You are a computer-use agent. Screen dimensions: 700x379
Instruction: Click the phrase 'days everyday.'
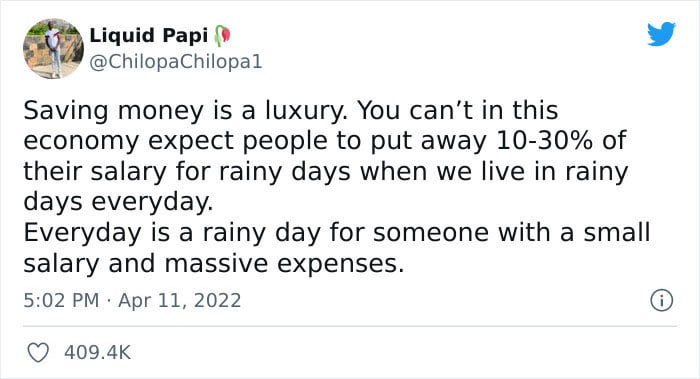point(118,202)
